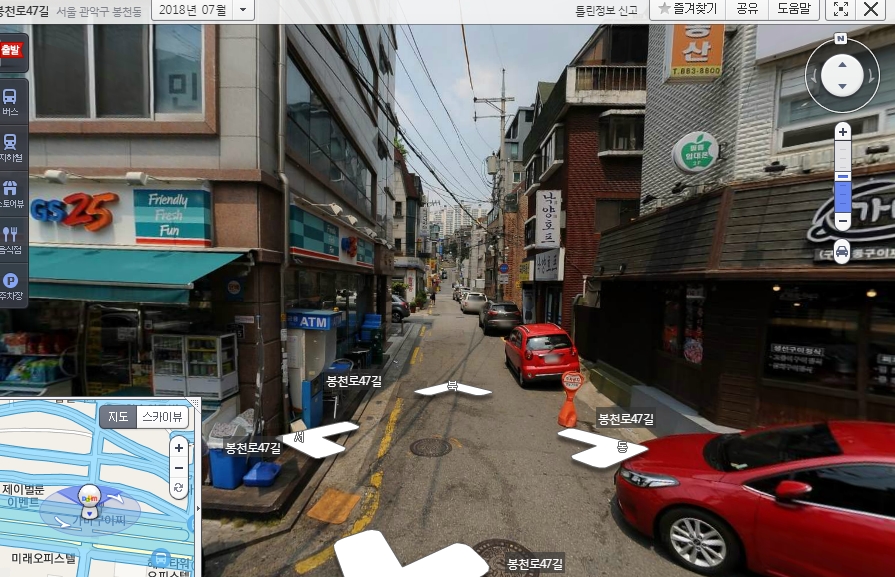Show bus stops with the 버스 icon

click(x=10, y=101)
